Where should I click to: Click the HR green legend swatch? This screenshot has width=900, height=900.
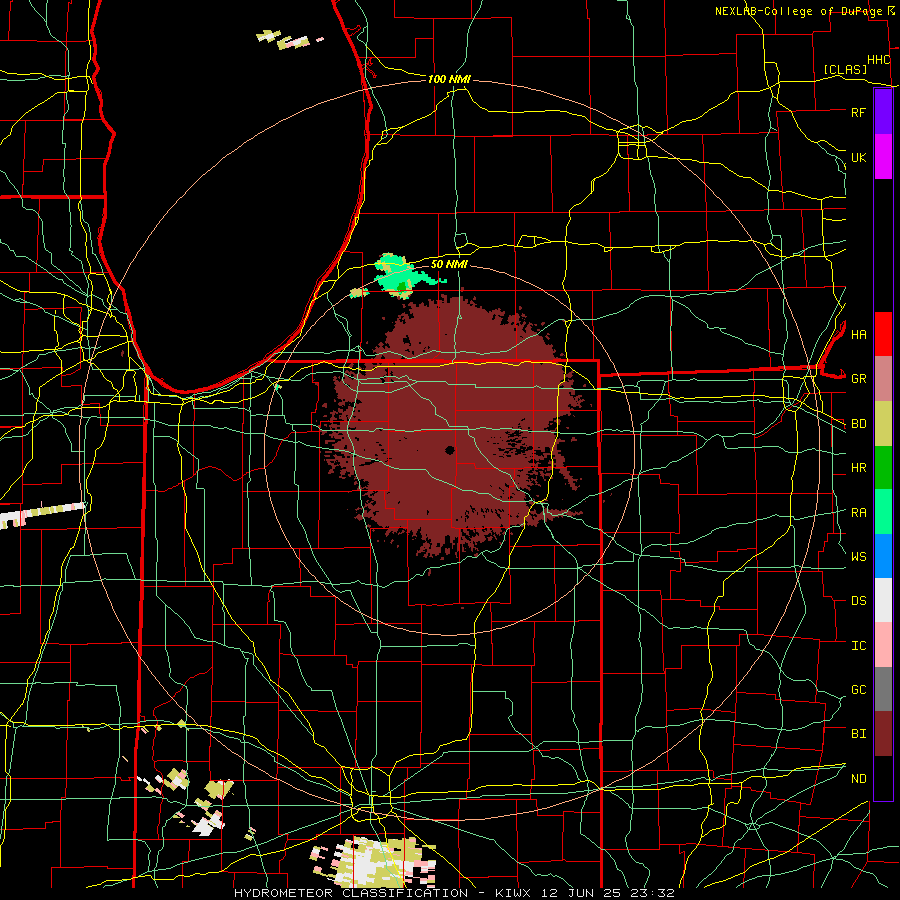click(x=883, y=468)
